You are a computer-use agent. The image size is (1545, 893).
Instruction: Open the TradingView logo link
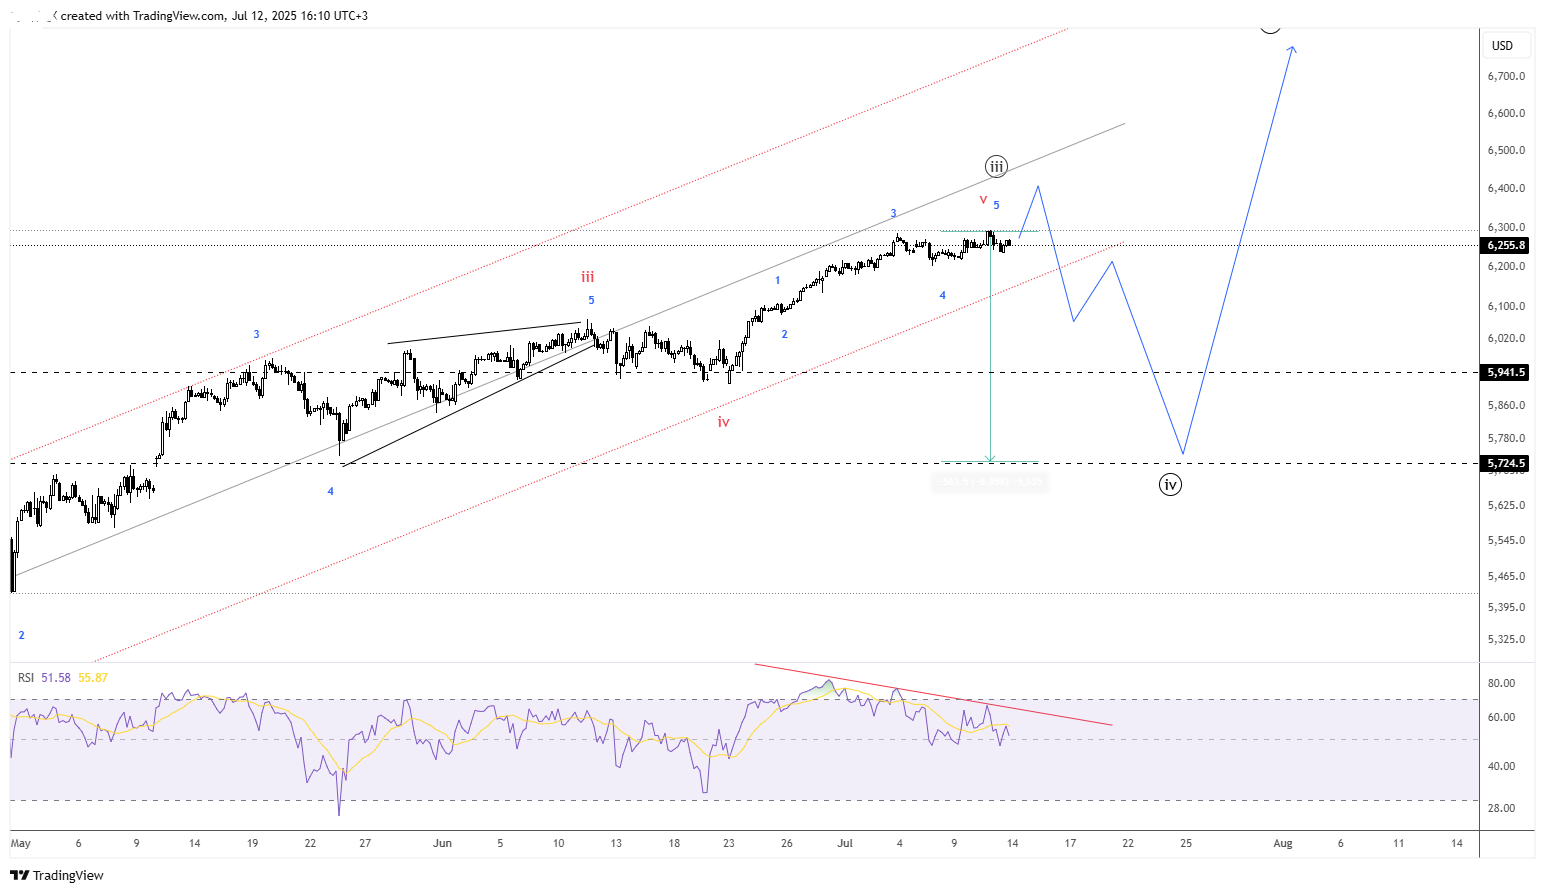pos(57,875)
